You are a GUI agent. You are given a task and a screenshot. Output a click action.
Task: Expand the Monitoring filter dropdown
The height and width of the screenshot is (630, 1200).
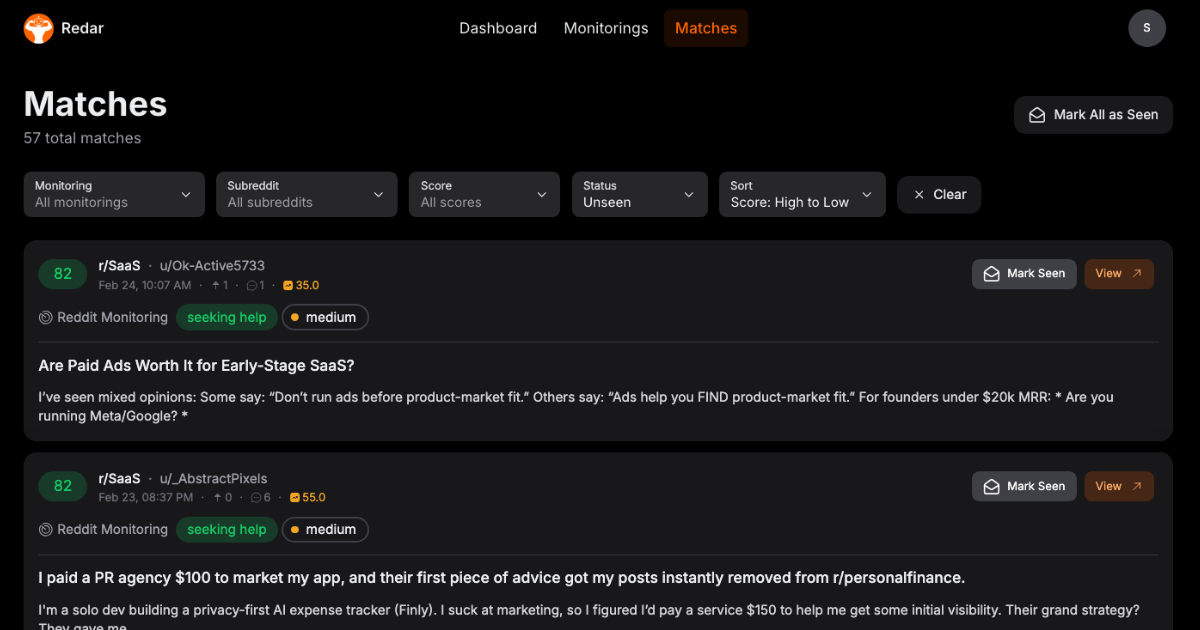[x=114, y=194]
